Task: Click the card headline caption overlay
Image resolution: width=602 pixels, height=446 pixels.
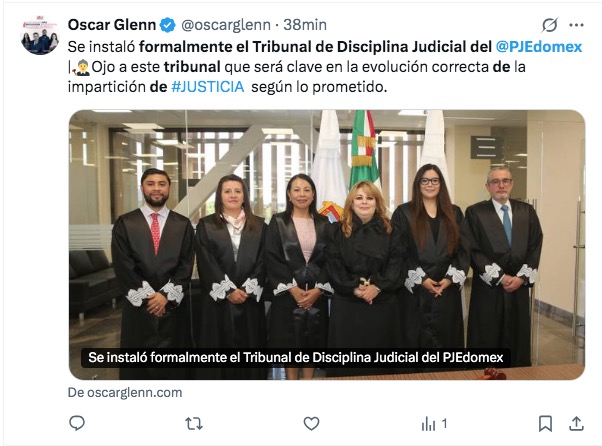Action: tap(296, 358)
